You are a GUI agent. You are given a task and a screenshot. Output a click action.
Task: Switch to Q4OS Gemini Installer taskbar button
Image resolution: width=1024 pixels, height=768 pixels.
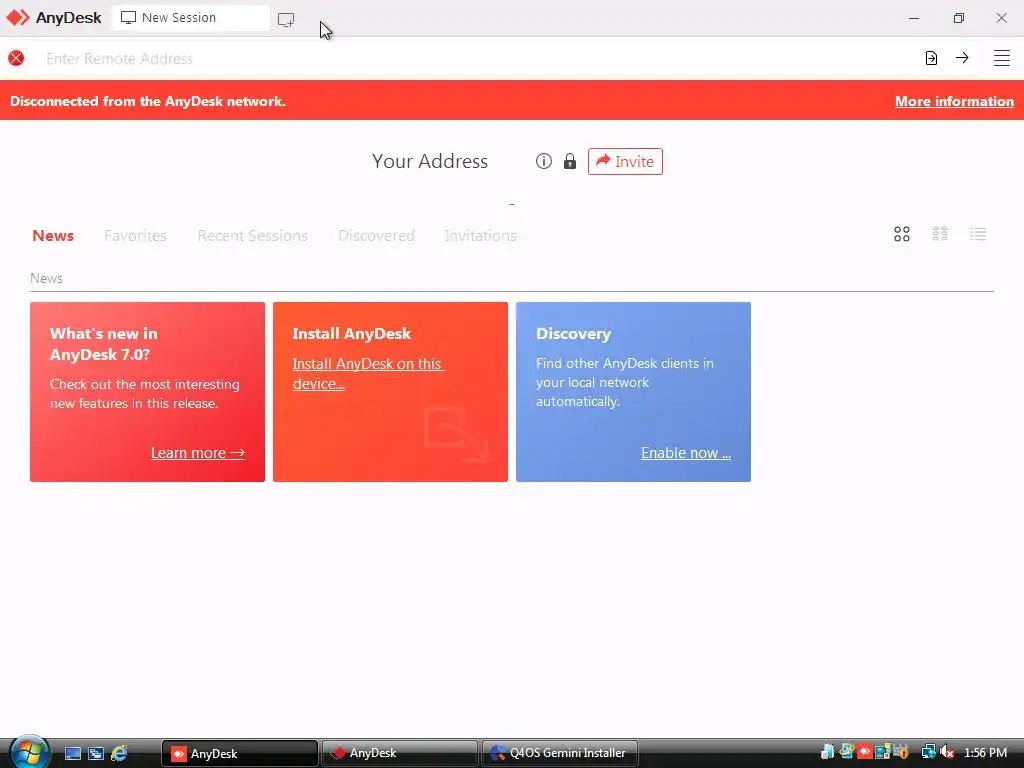560,753
